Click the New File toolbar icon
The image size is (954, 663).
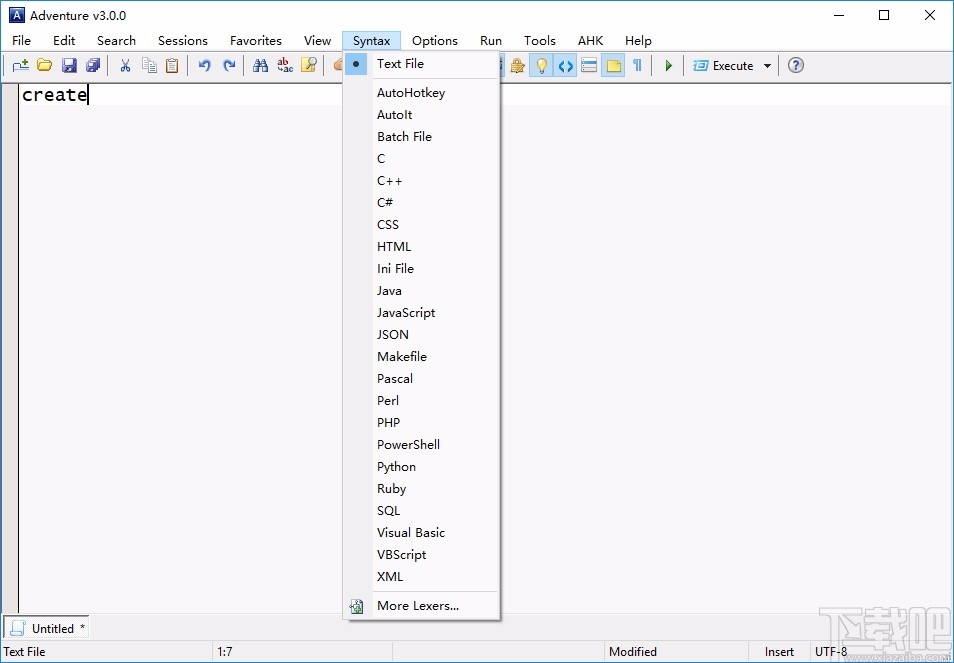coord(21,65)
